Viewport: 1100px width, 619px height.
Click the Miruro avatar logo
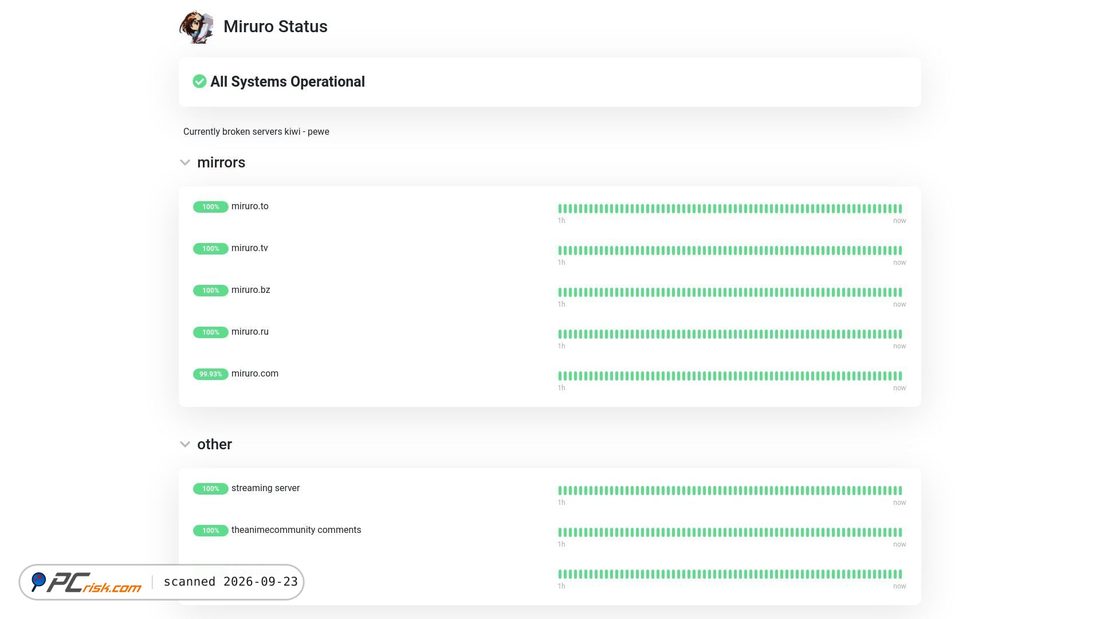196,27
